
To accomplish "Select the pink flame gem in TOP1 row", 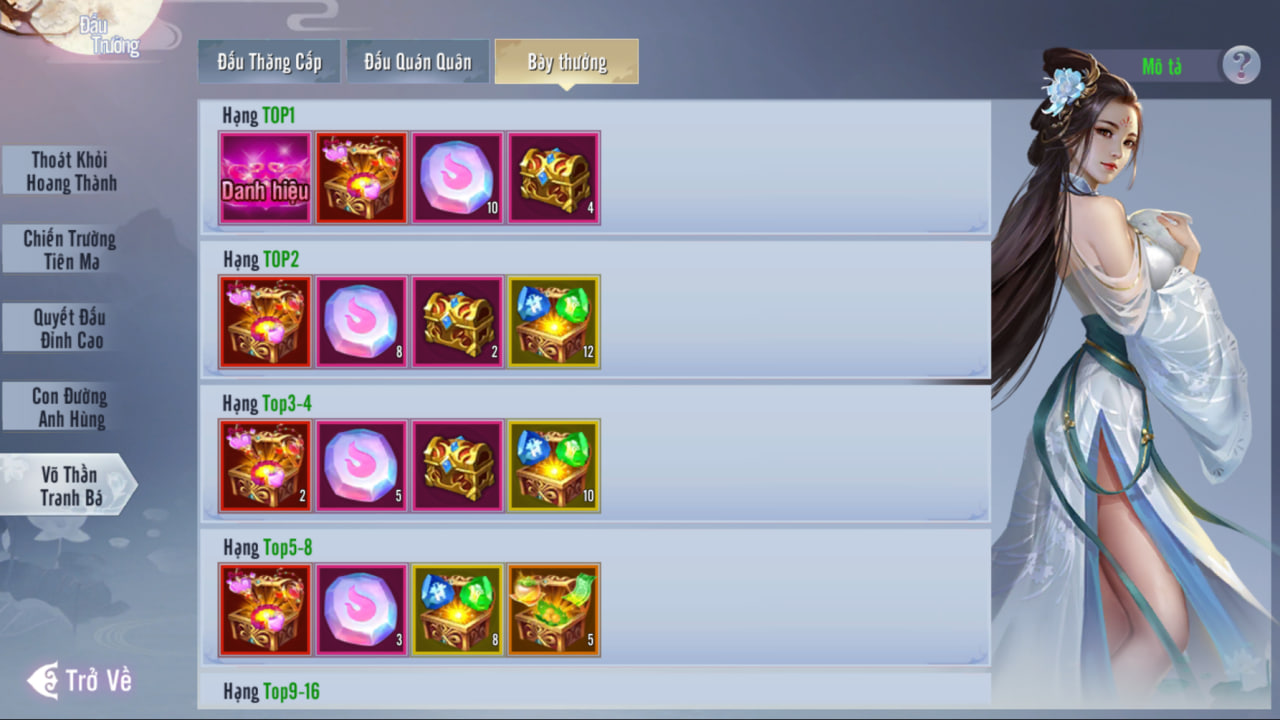I will [457, 178].
